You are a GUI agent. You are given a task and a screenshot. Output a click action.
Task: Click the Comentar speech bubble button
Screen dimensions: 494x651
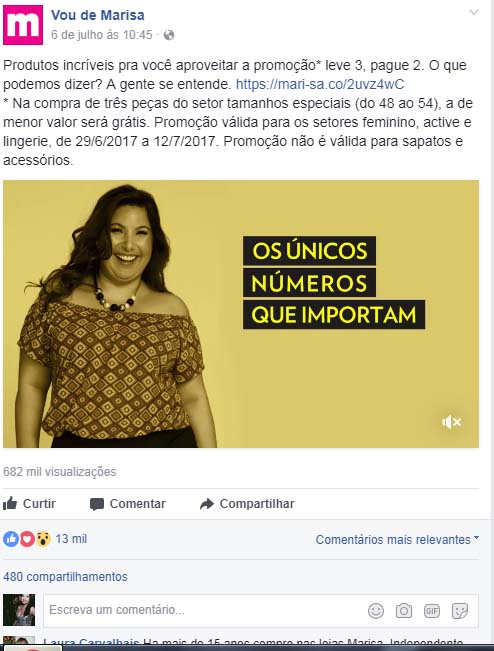click(x=128, y=504)
